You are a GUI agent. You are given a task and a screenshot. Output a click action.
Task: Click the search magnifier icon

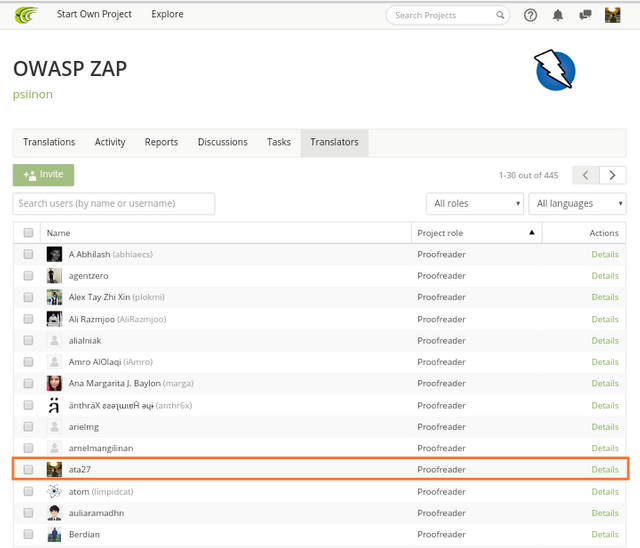[500, 15]
